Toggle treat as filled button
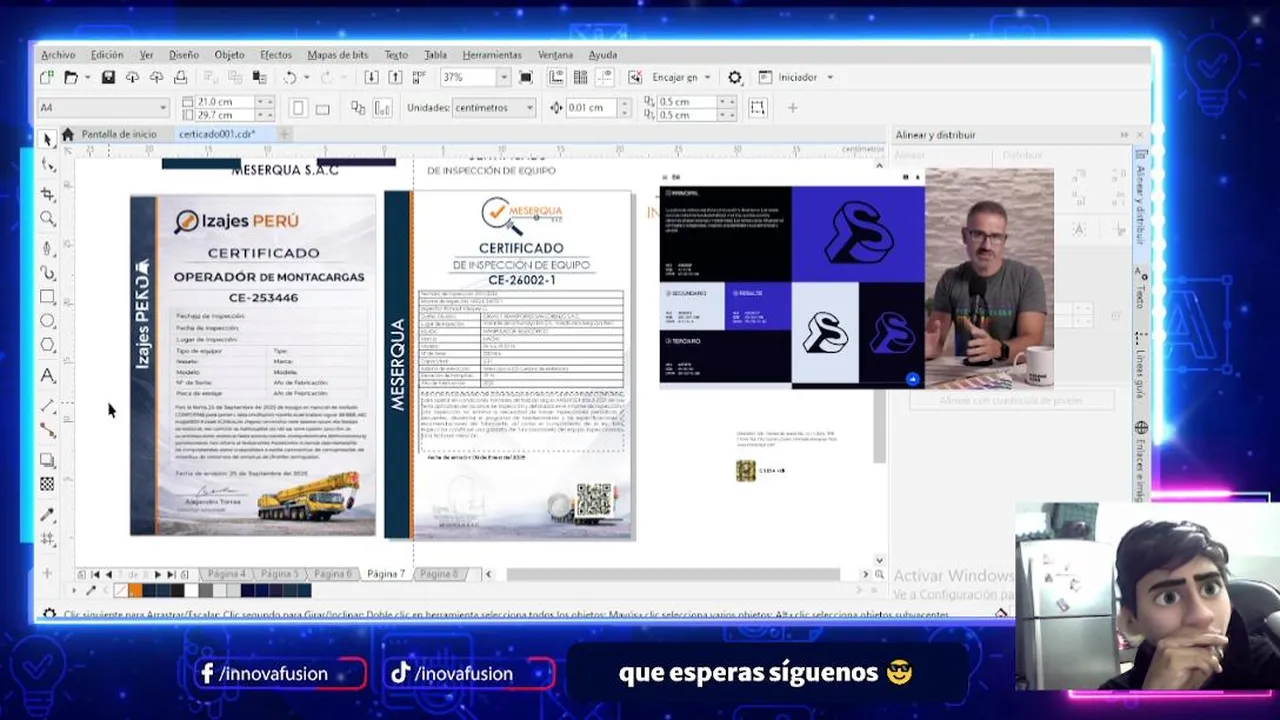 coord(757,108)
